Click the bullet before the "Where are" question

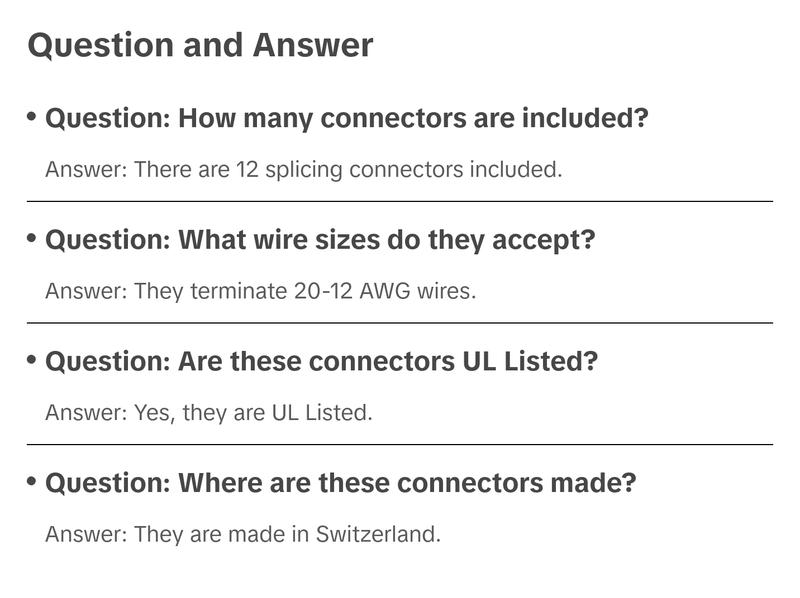point(33,482)
